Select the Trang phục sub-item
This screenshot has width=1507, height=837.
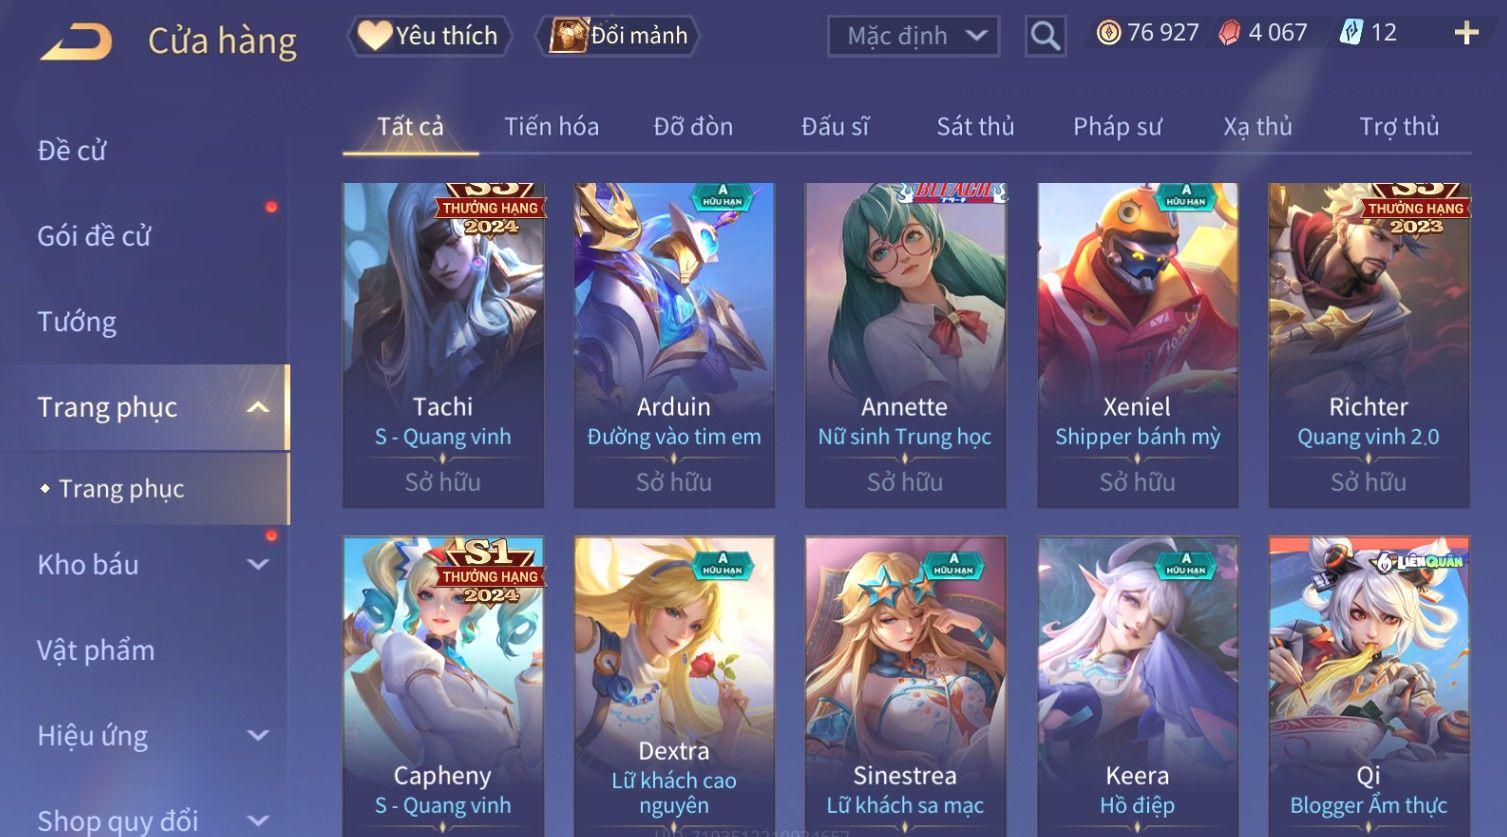(121, 489)
